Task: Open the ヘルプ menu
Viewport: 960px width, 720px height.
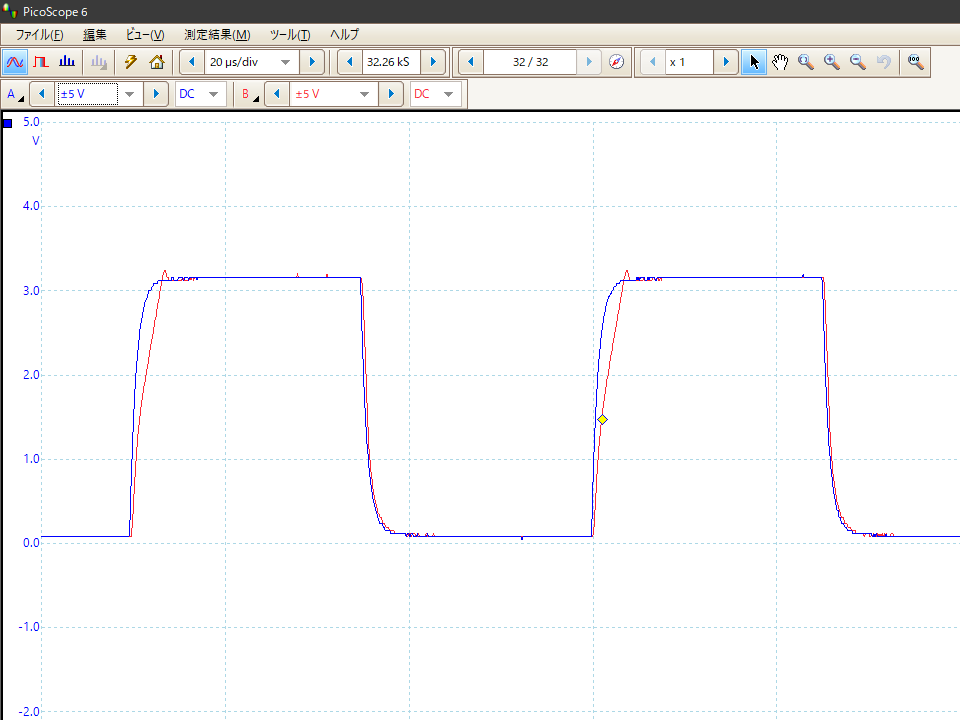Action: coord(344,35)
